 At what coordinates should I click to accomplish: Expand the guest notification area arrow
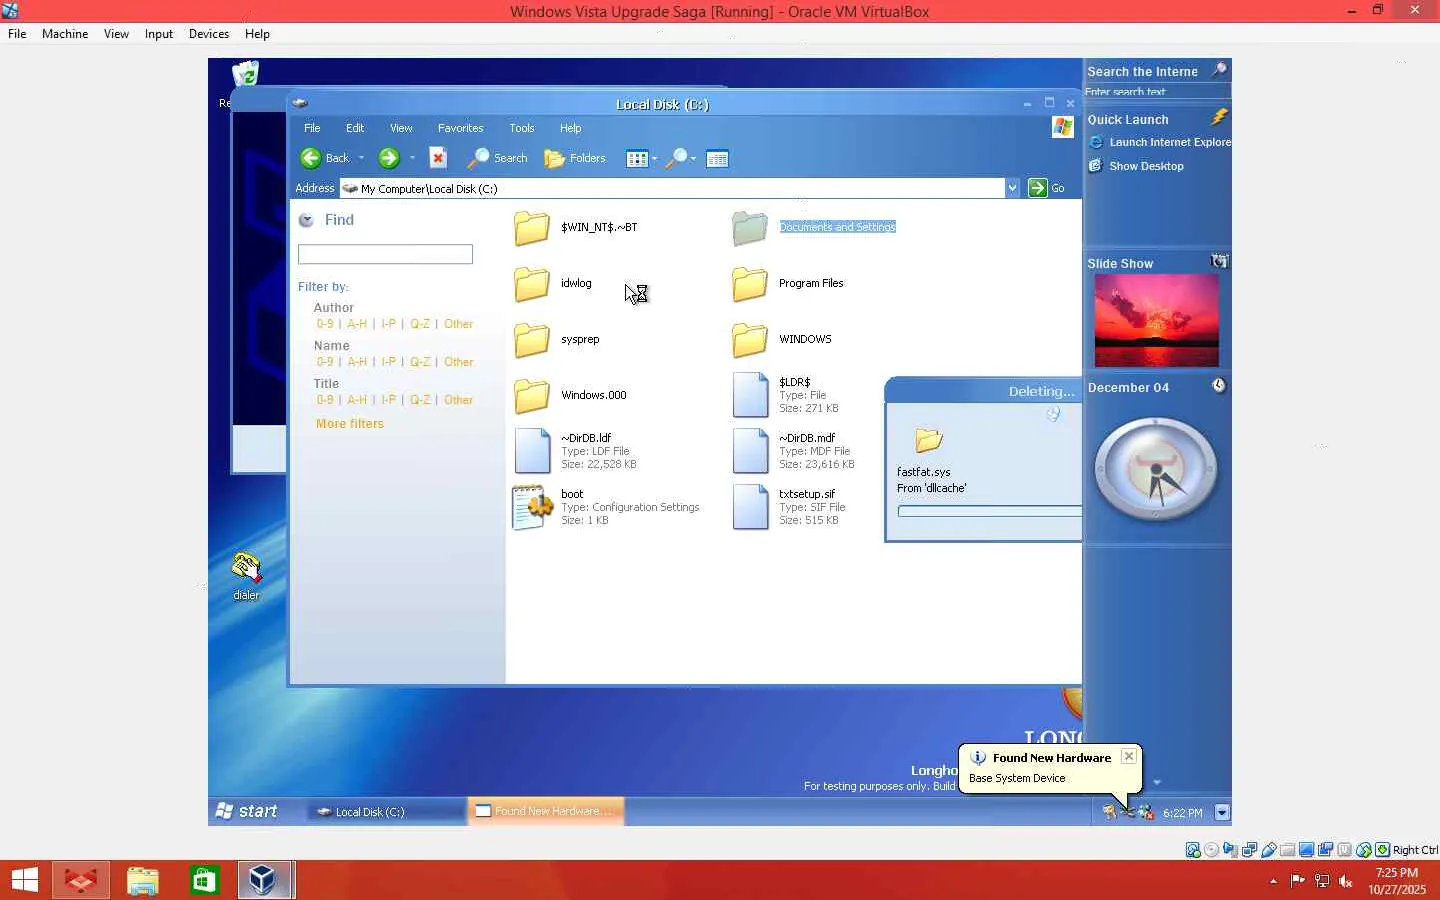(x=1222, y=812)
